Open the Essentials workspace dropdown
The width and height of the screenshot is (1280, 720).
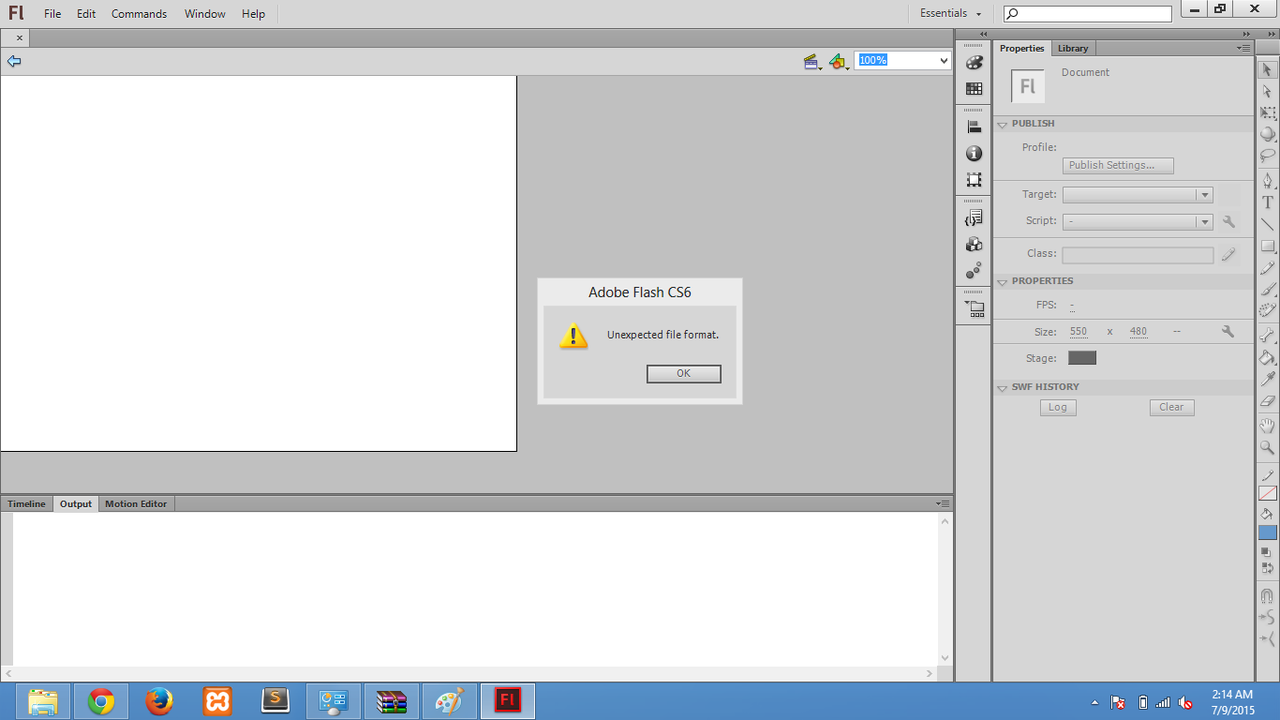pos(951,14)
